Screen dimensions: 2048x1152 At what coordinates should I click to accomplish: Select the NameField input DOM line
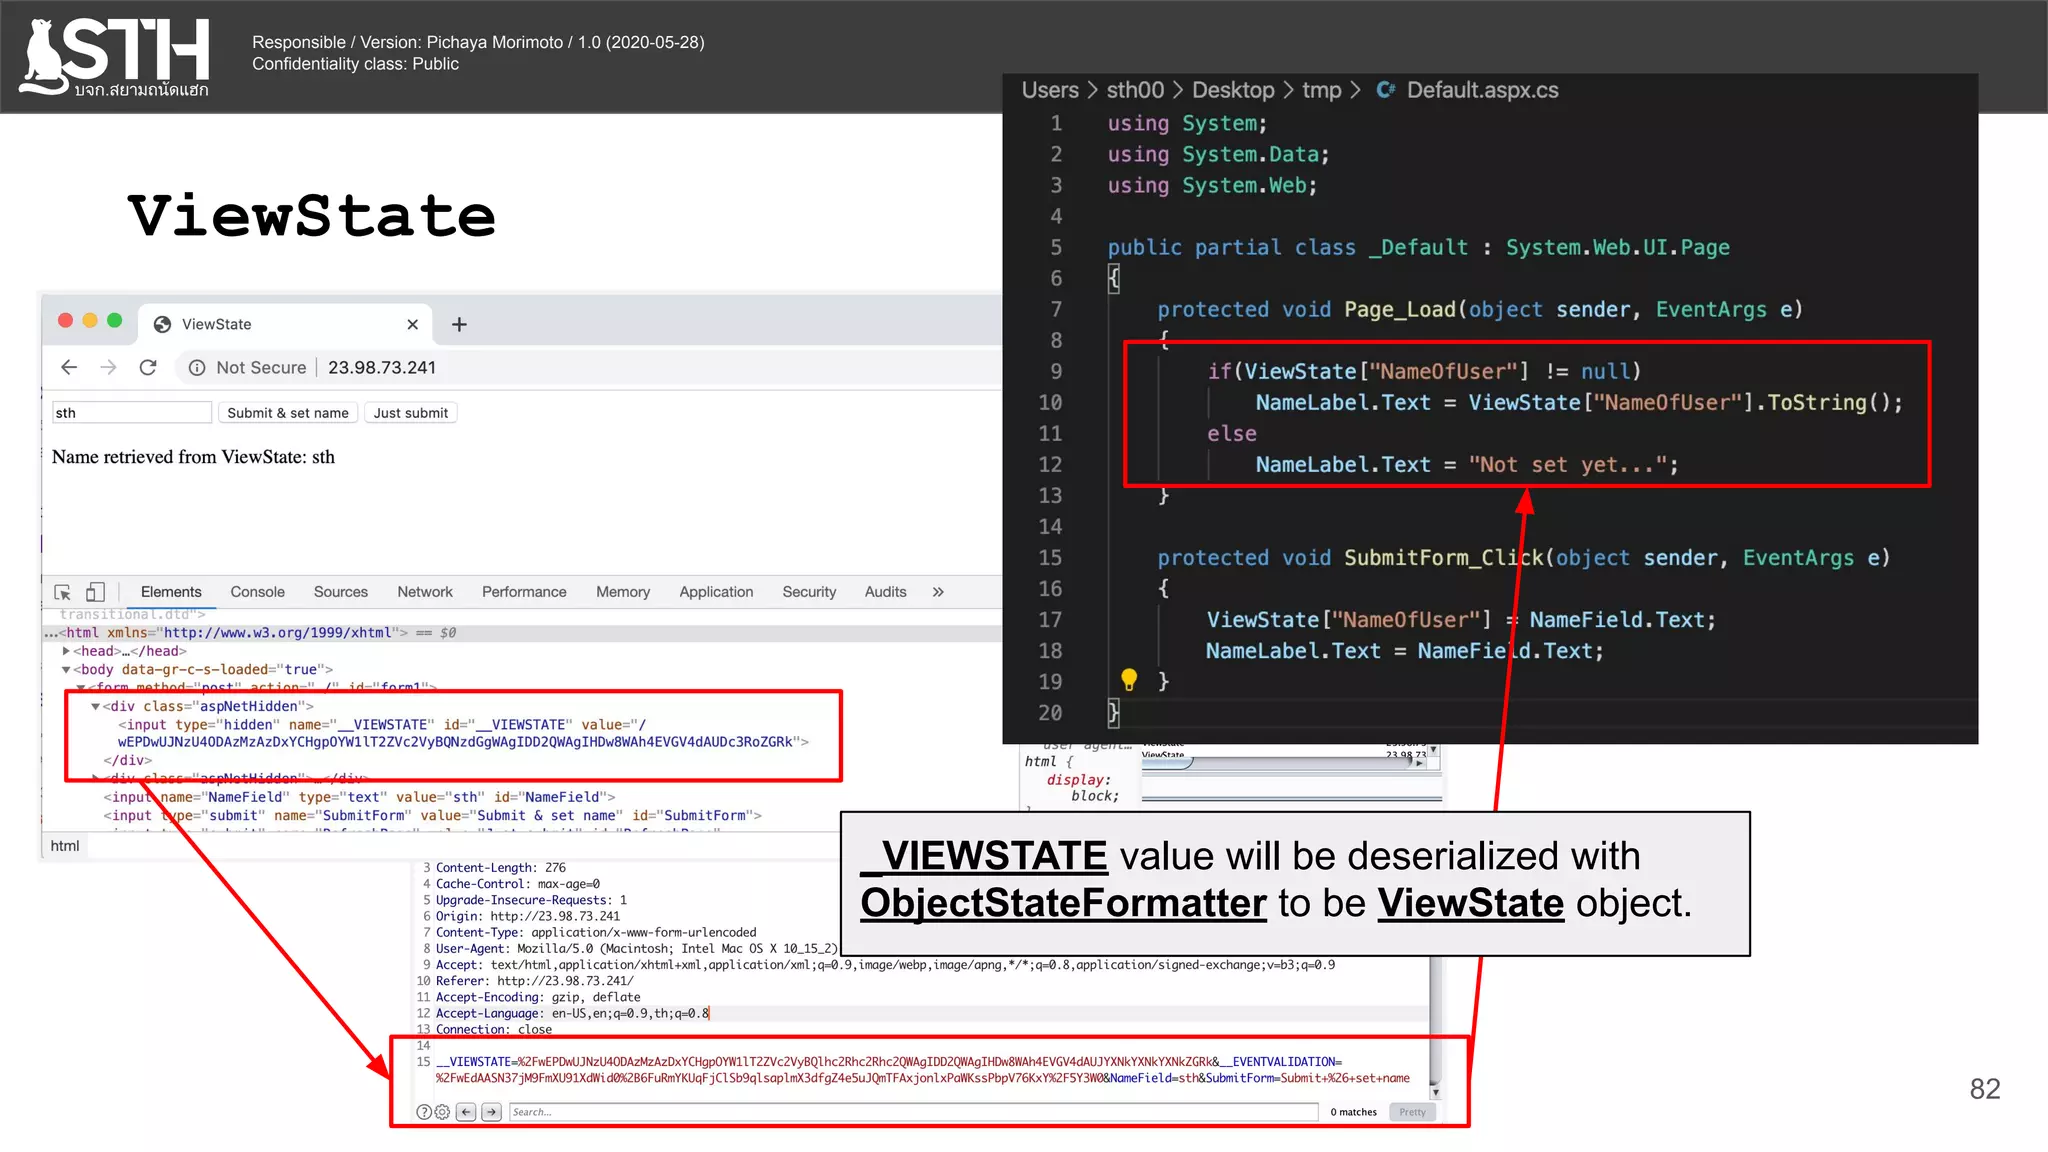[359, 797]
